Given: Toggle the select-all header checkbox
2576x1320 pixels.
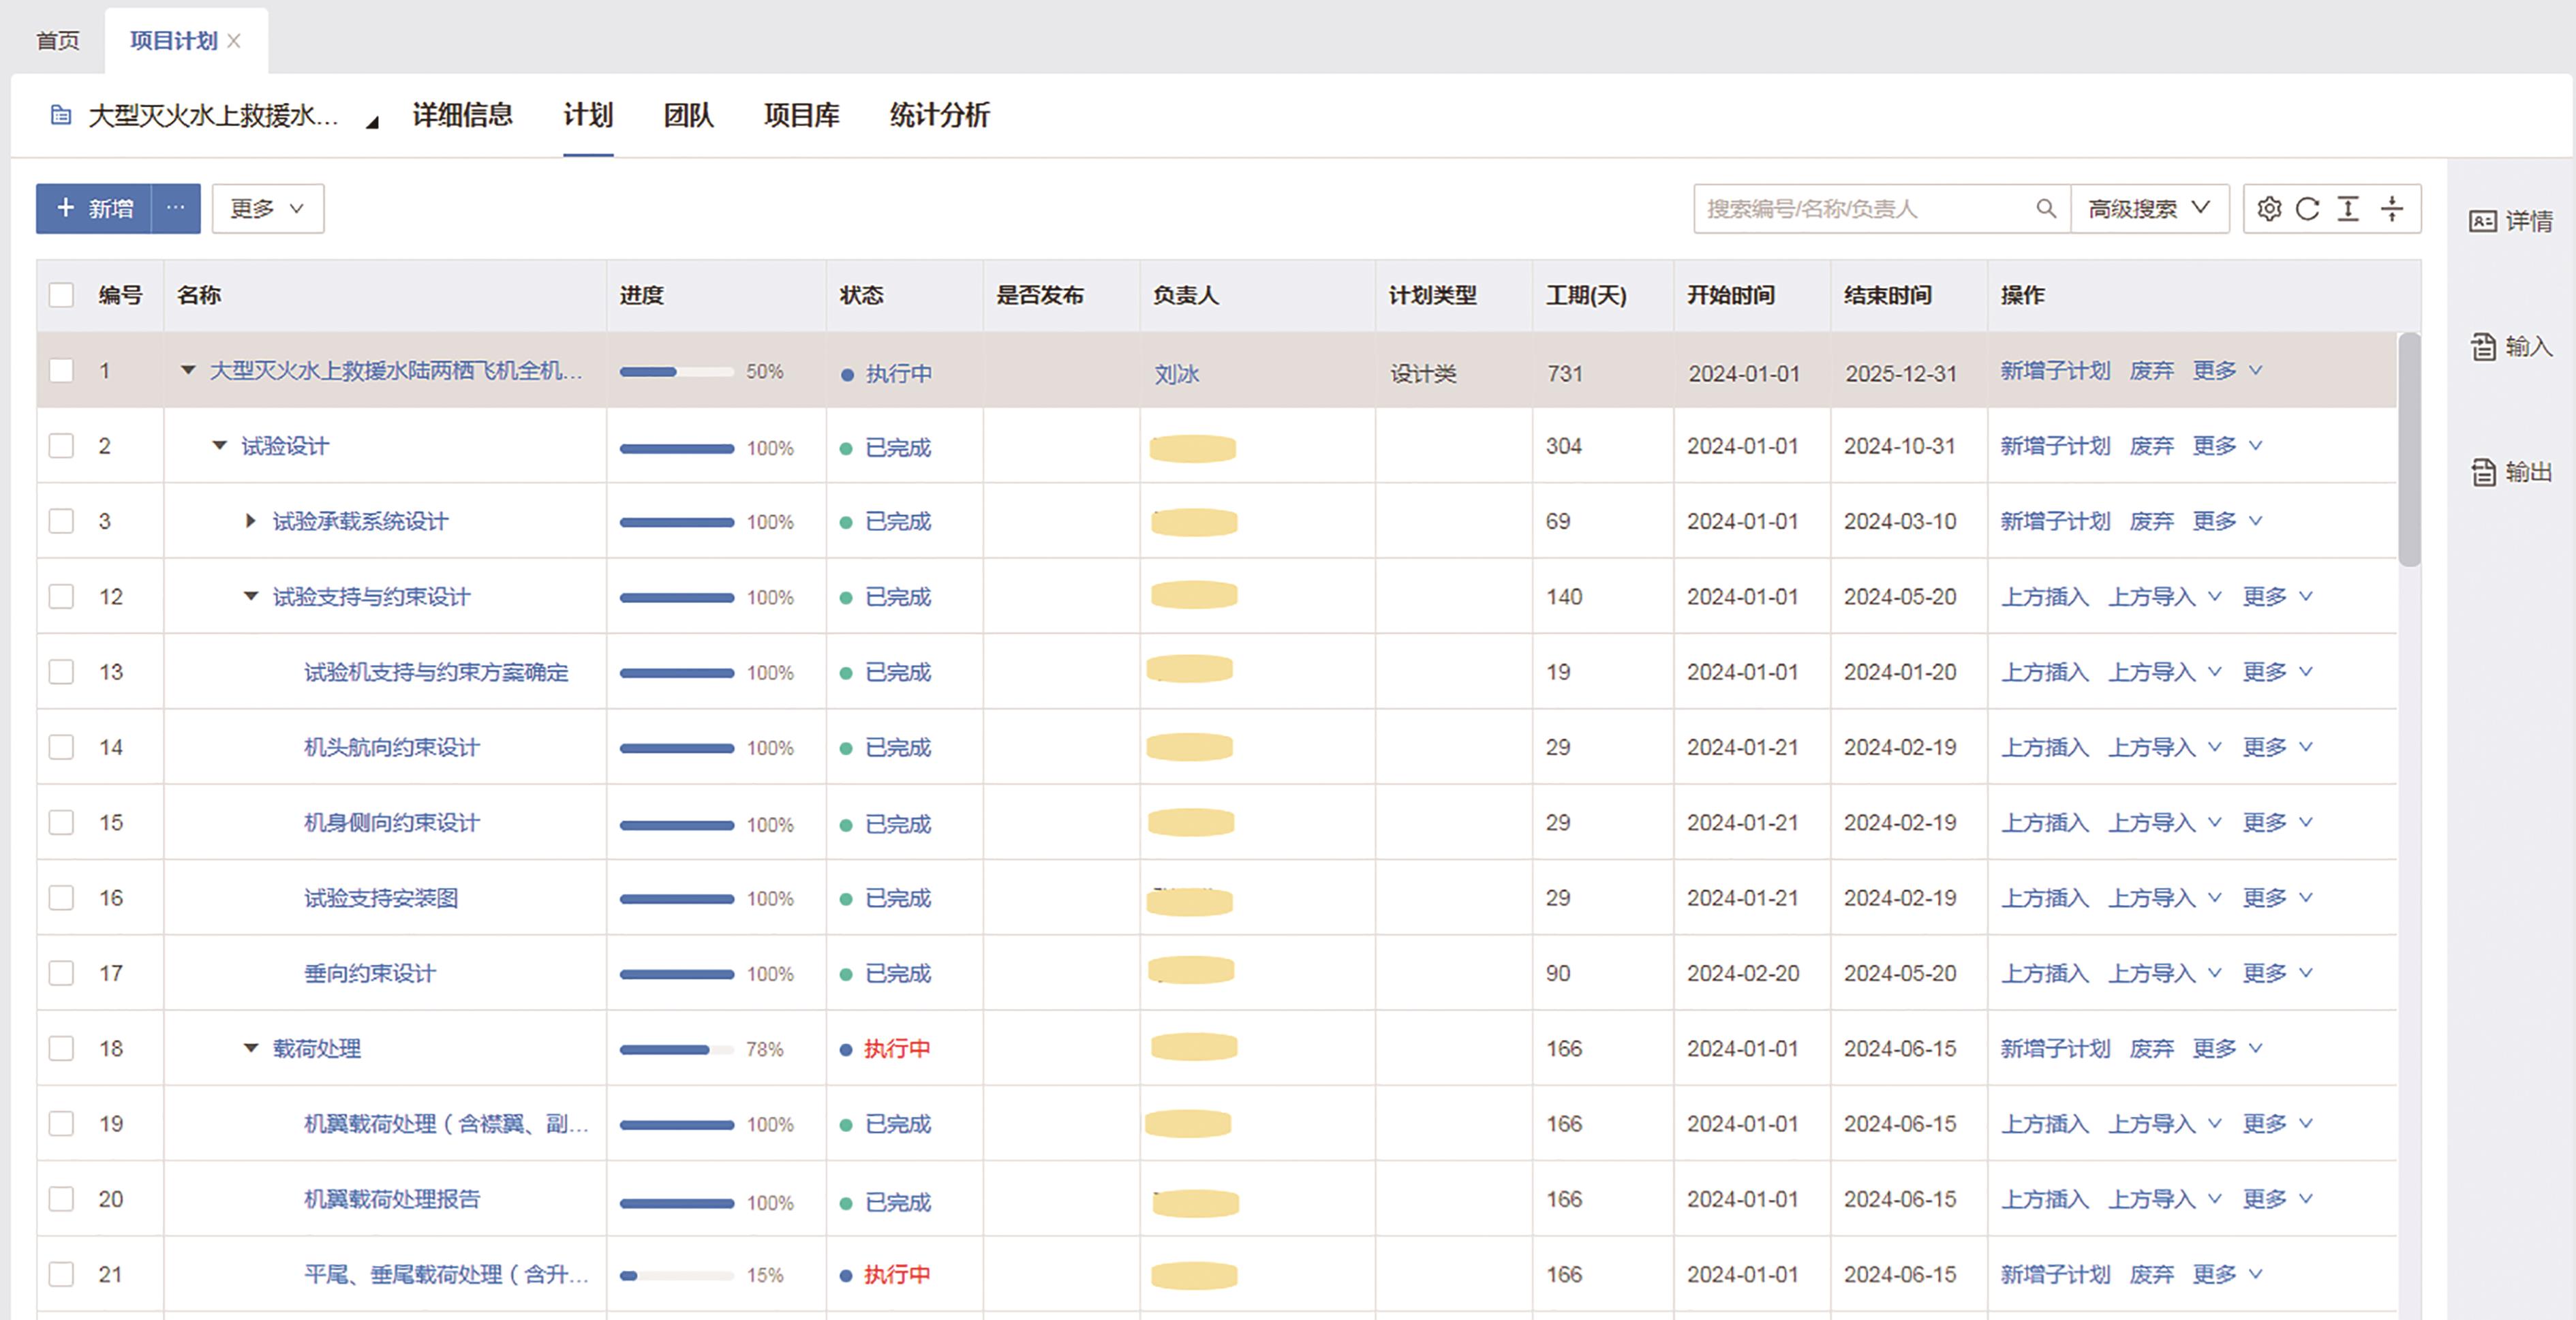Looking at the screenshot, I should (62, 295).
